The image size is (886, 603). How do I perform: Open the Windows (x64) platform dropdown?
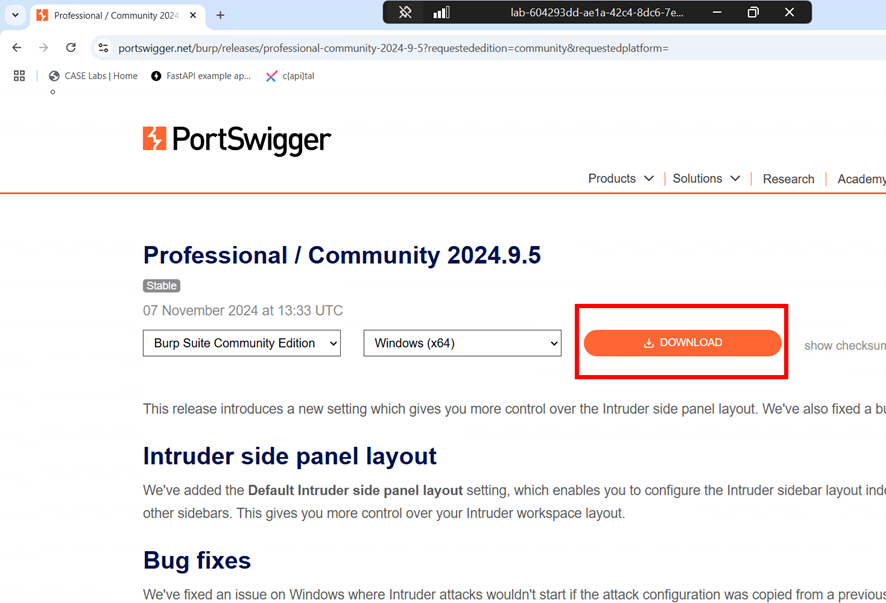pyautogui.click(x=462, y=343)
